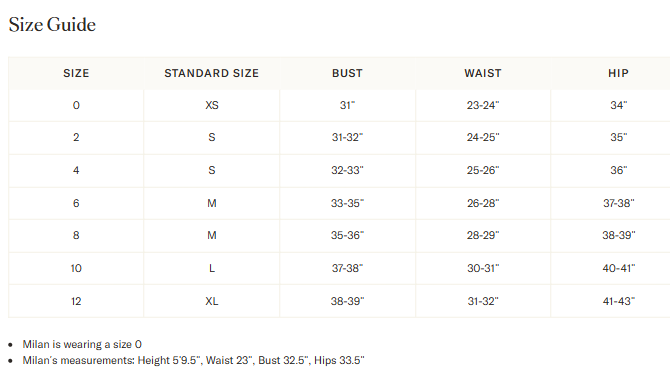Select the 33-35" bust measurement cell
Image resolution: width=670 pixels, height=374 pixels.
(347, 203)
